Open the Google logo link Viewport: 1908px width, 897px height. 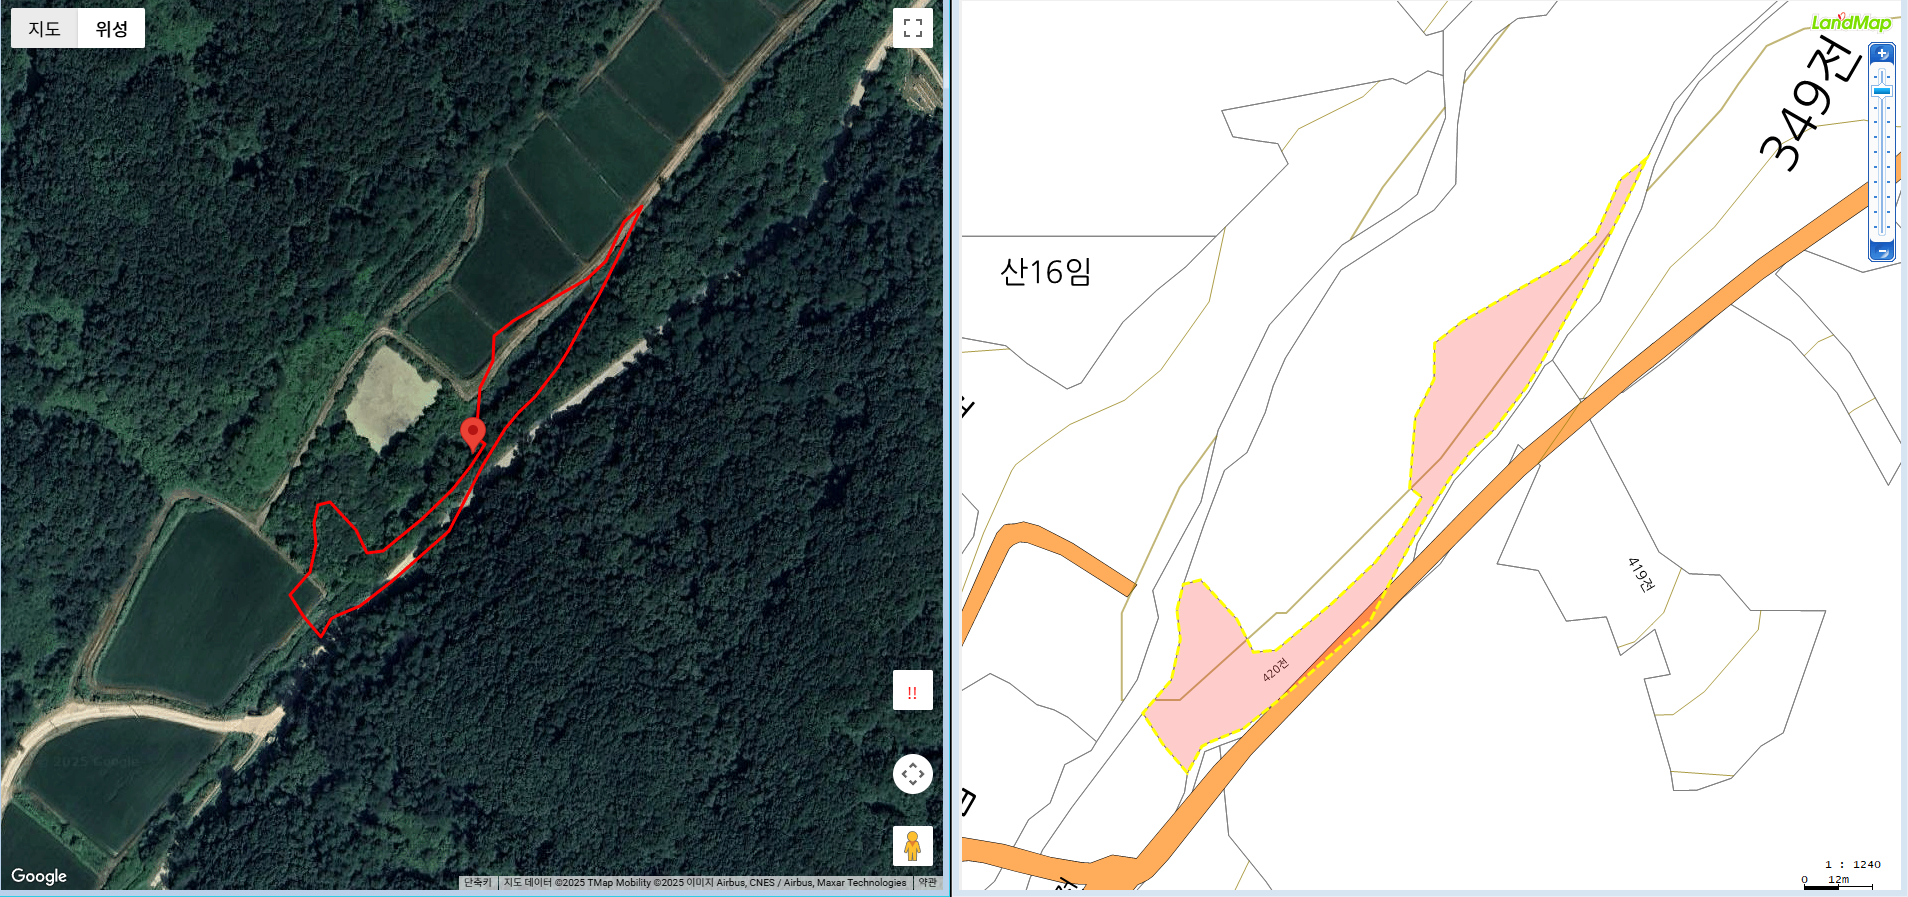(x=39, y=876)
